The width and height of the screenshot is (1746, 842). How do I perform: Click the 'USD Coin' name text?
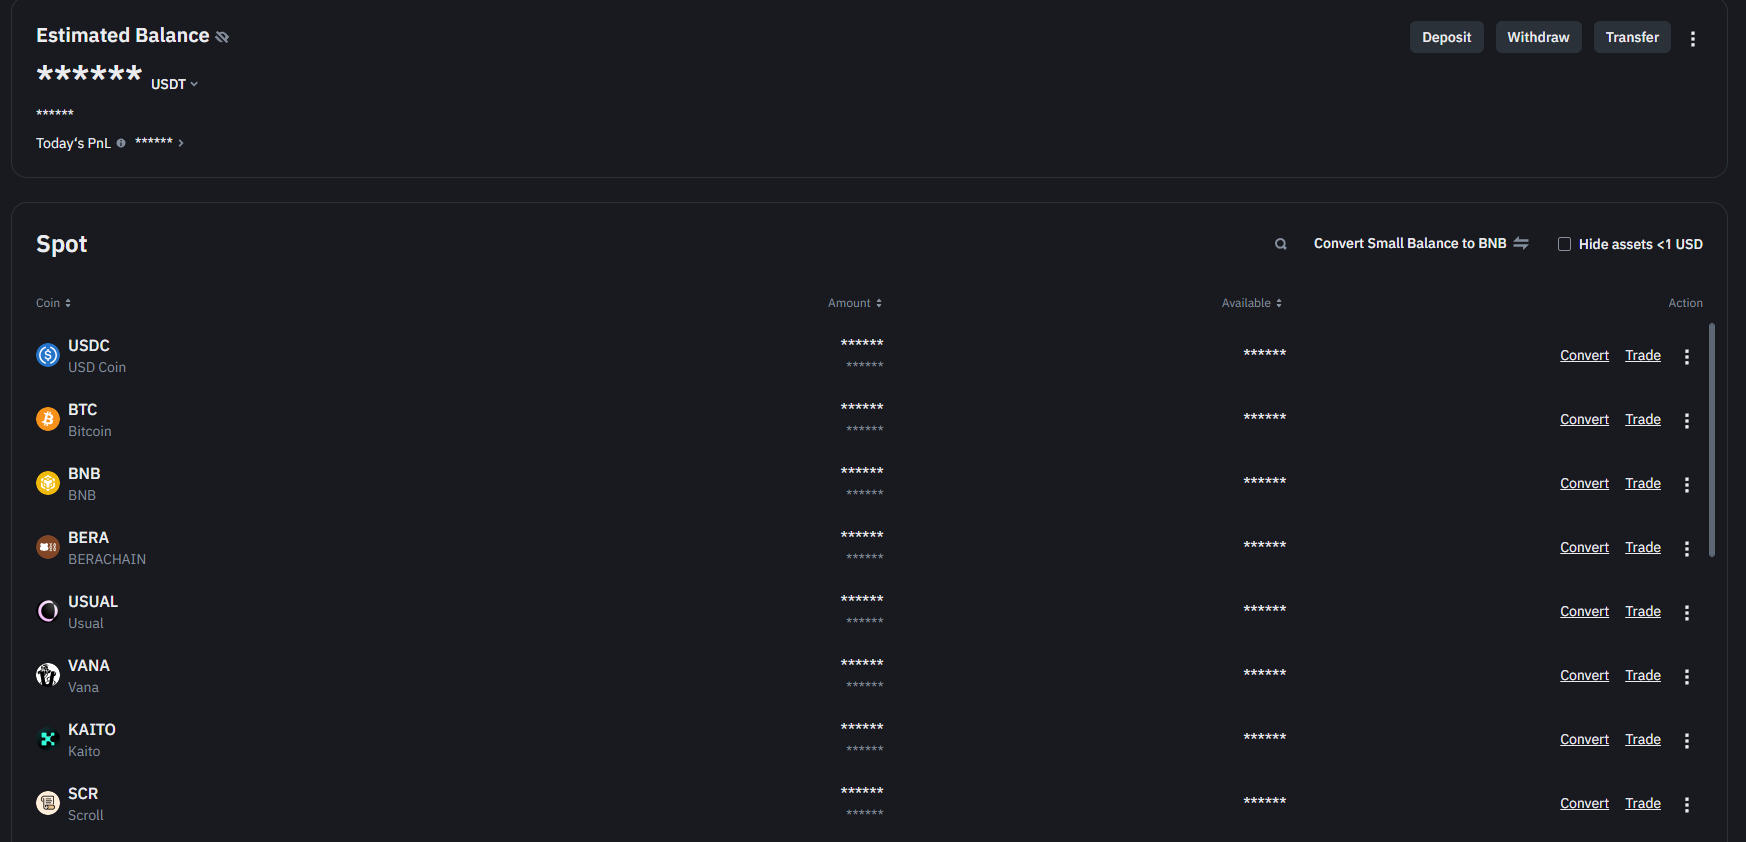pyautogui.click(x=97, y=367)
